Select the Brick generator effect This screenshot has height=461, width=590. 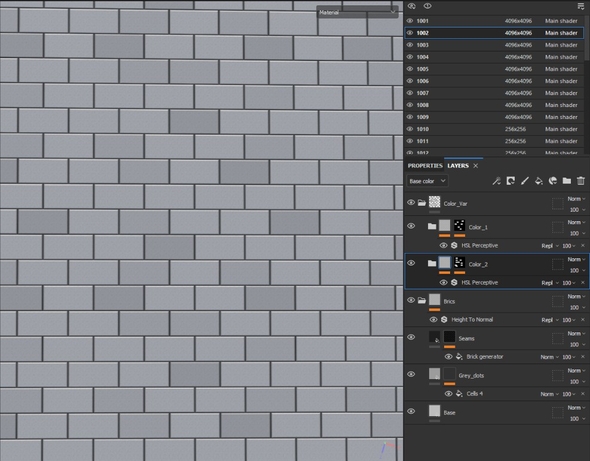(484, 356)
